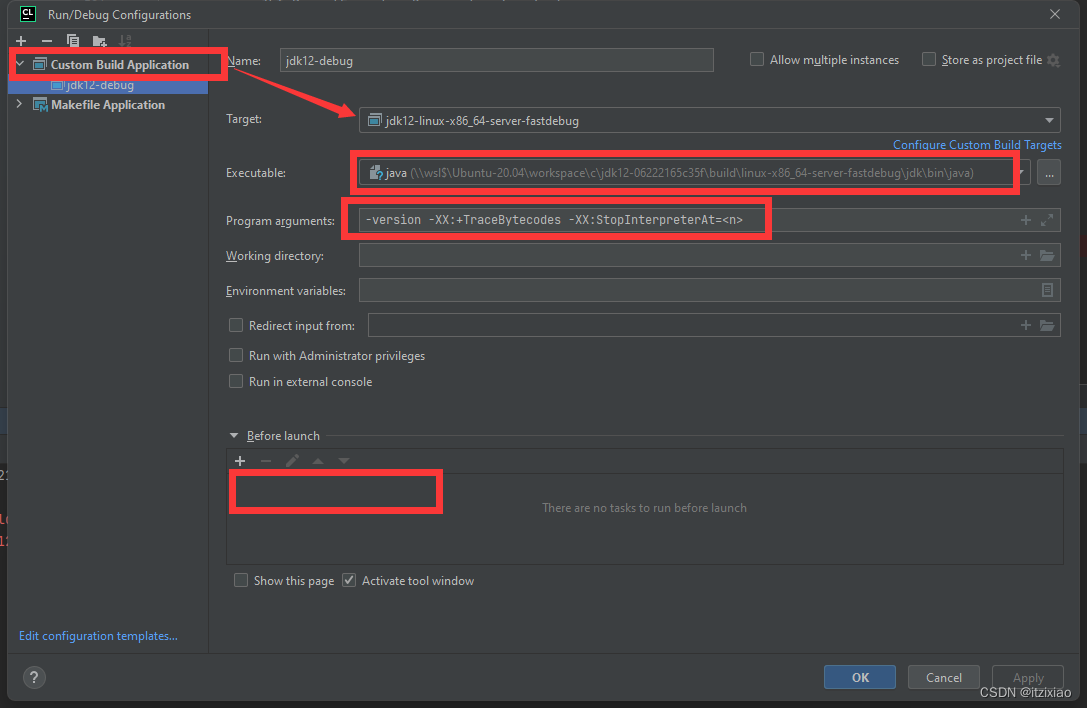Expand the Program arguments field
This screenshot has height=708, width=1087.
[x=1047, y=220]
